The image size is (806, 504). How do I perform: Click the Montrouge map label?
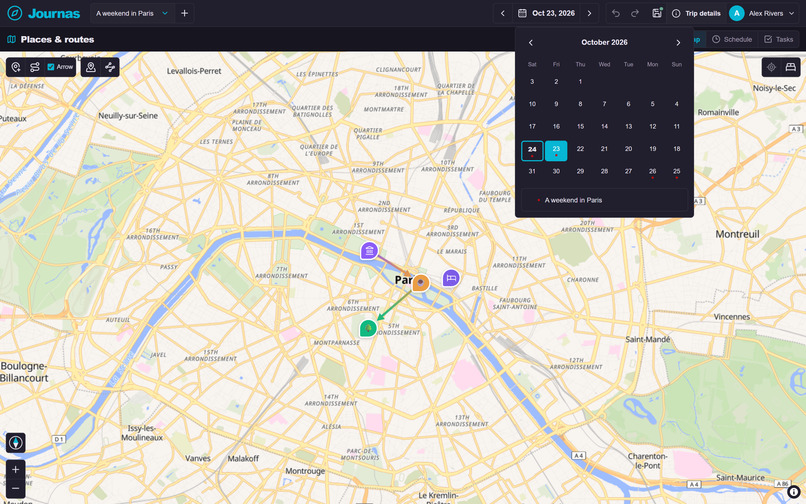tap(305, 471)
